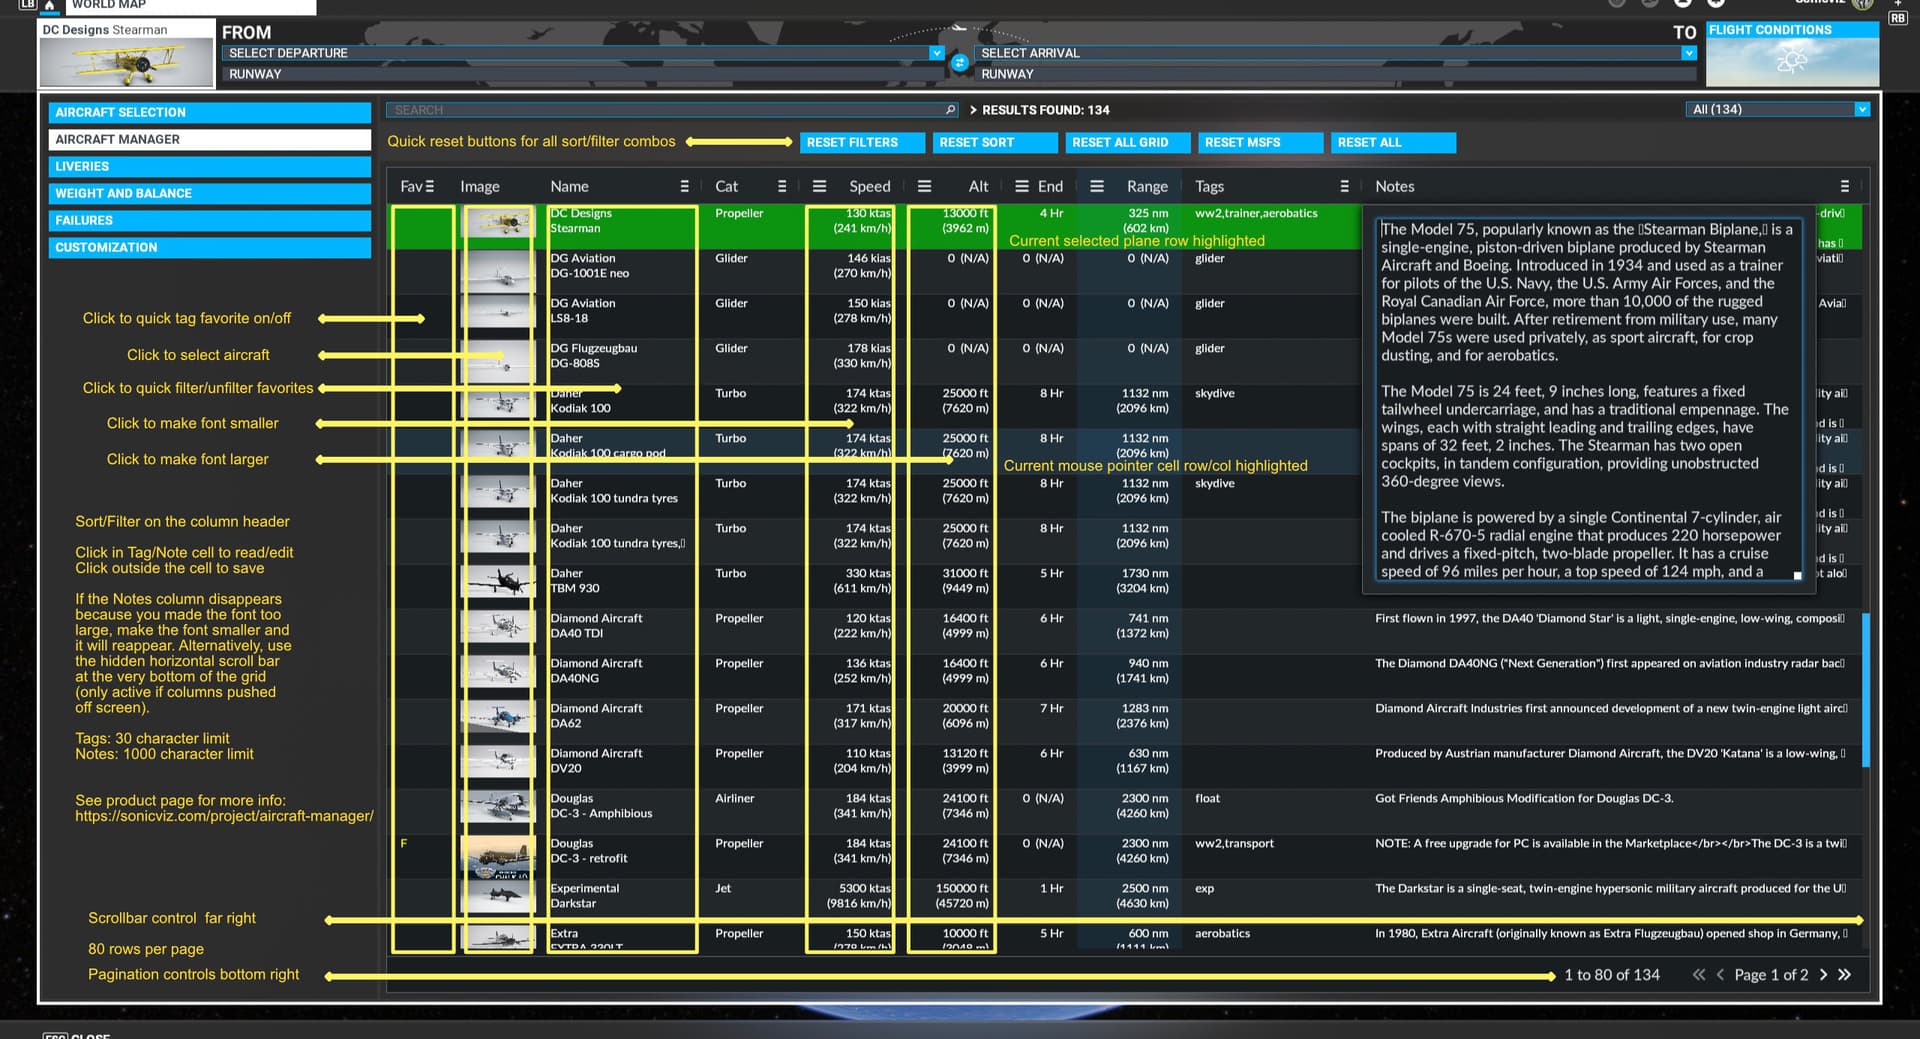
Task: Open the Name column filter menu
Action: click(684, 187)
